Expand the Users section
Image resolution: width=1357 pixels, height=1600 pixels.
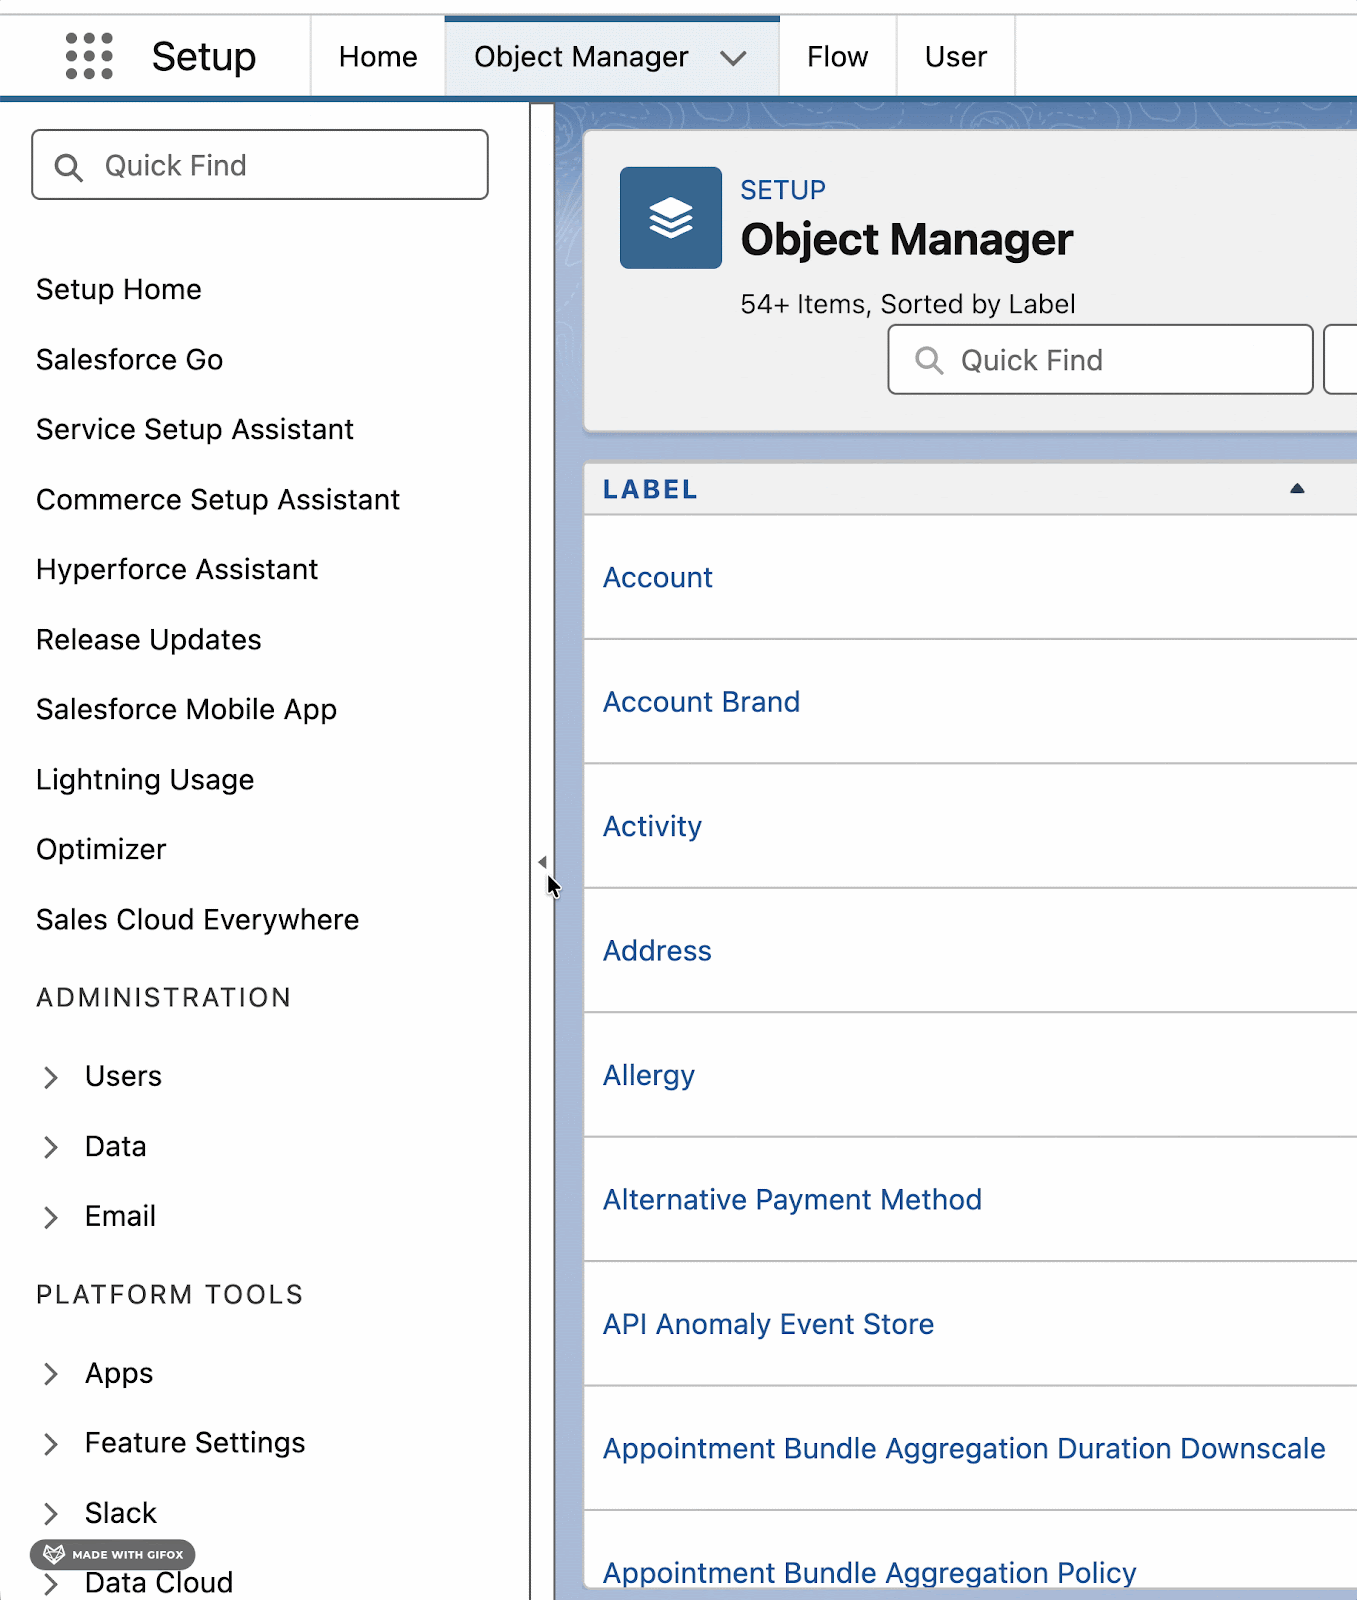pos(51,1077)
